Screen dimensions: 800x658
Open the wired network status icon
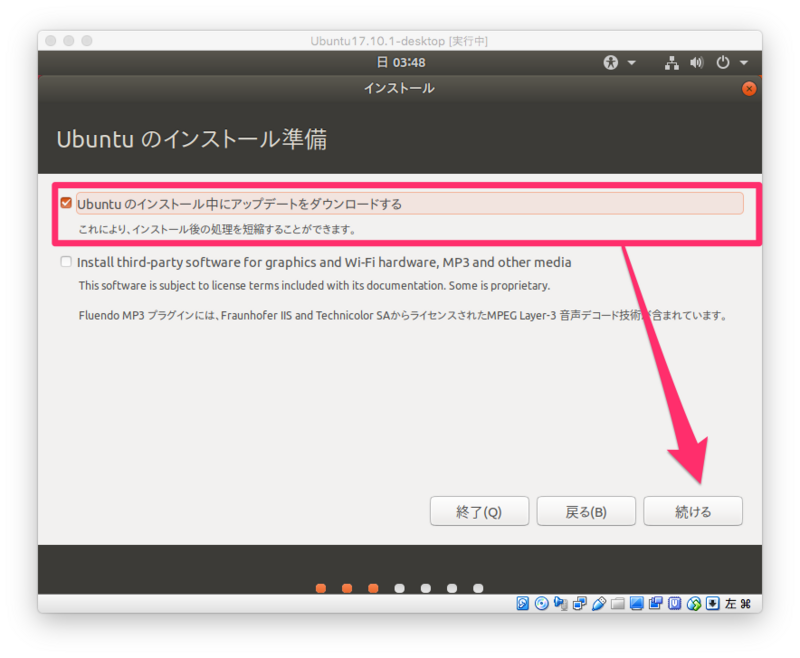click(x=671, y=63)
